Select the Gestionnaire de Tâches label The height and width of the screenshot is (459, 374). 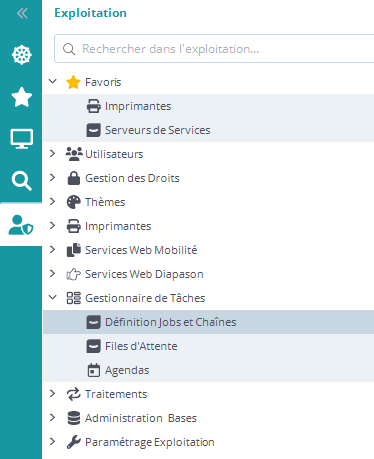click(x=145, y=298)
